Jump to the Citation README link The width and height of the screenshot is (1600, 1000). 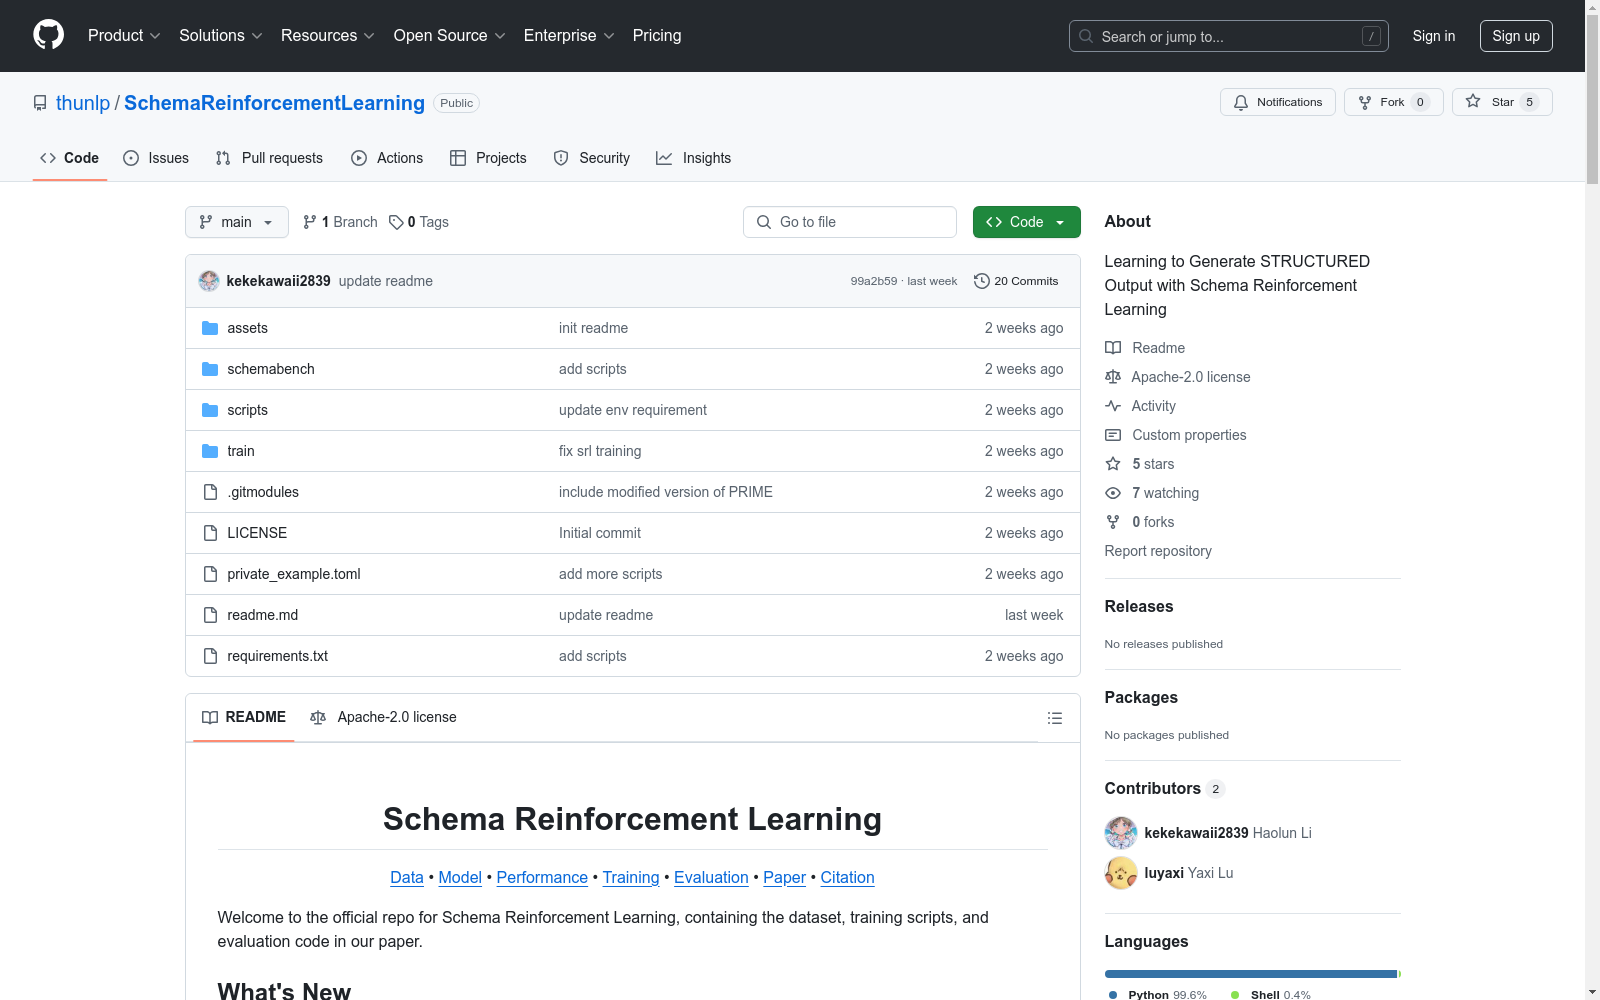coord(848,877)
